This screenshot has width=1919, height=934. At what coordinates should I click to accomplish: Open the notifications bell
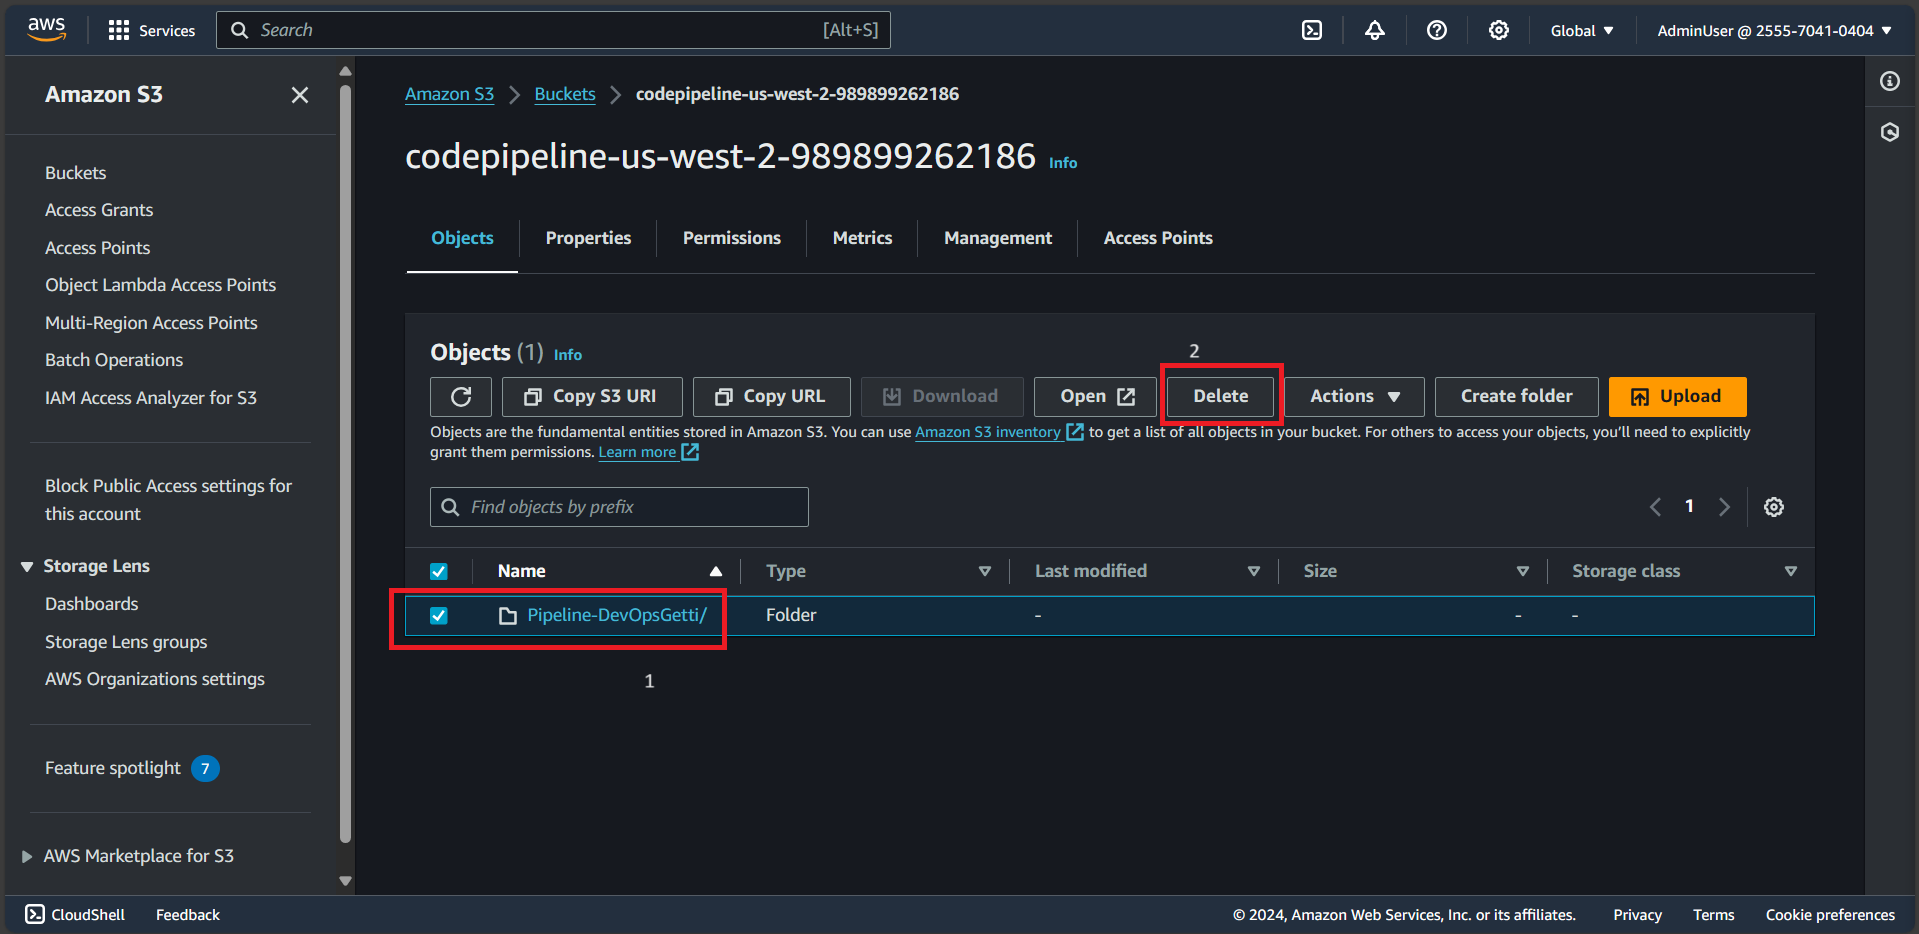[1375, 30]
